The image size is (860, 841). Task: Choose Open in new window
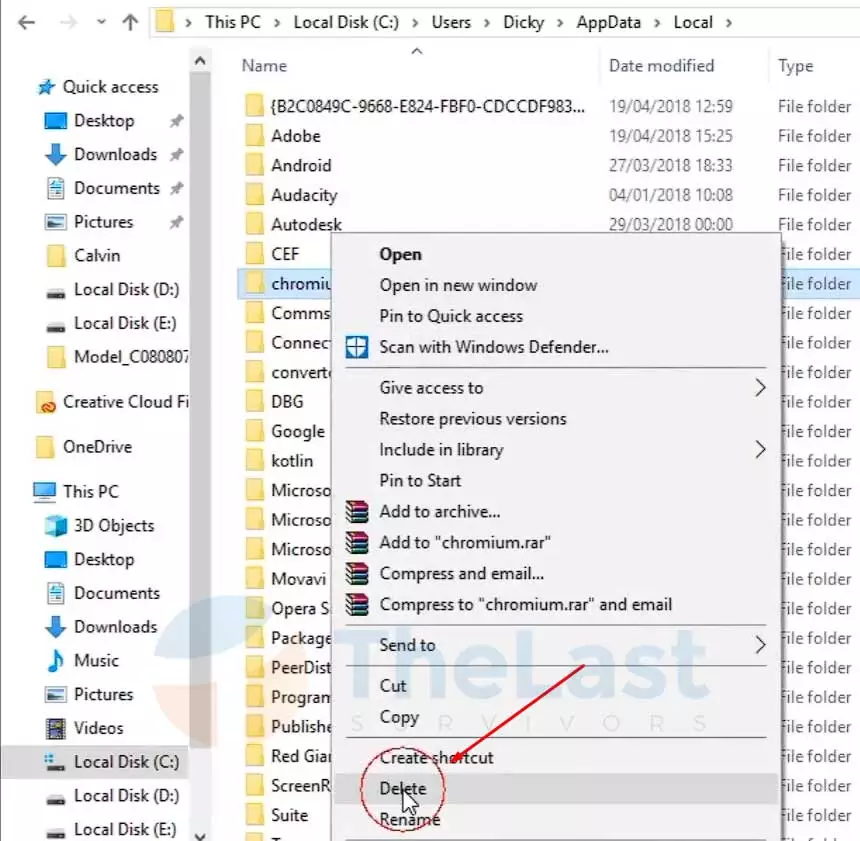(458, 285)
